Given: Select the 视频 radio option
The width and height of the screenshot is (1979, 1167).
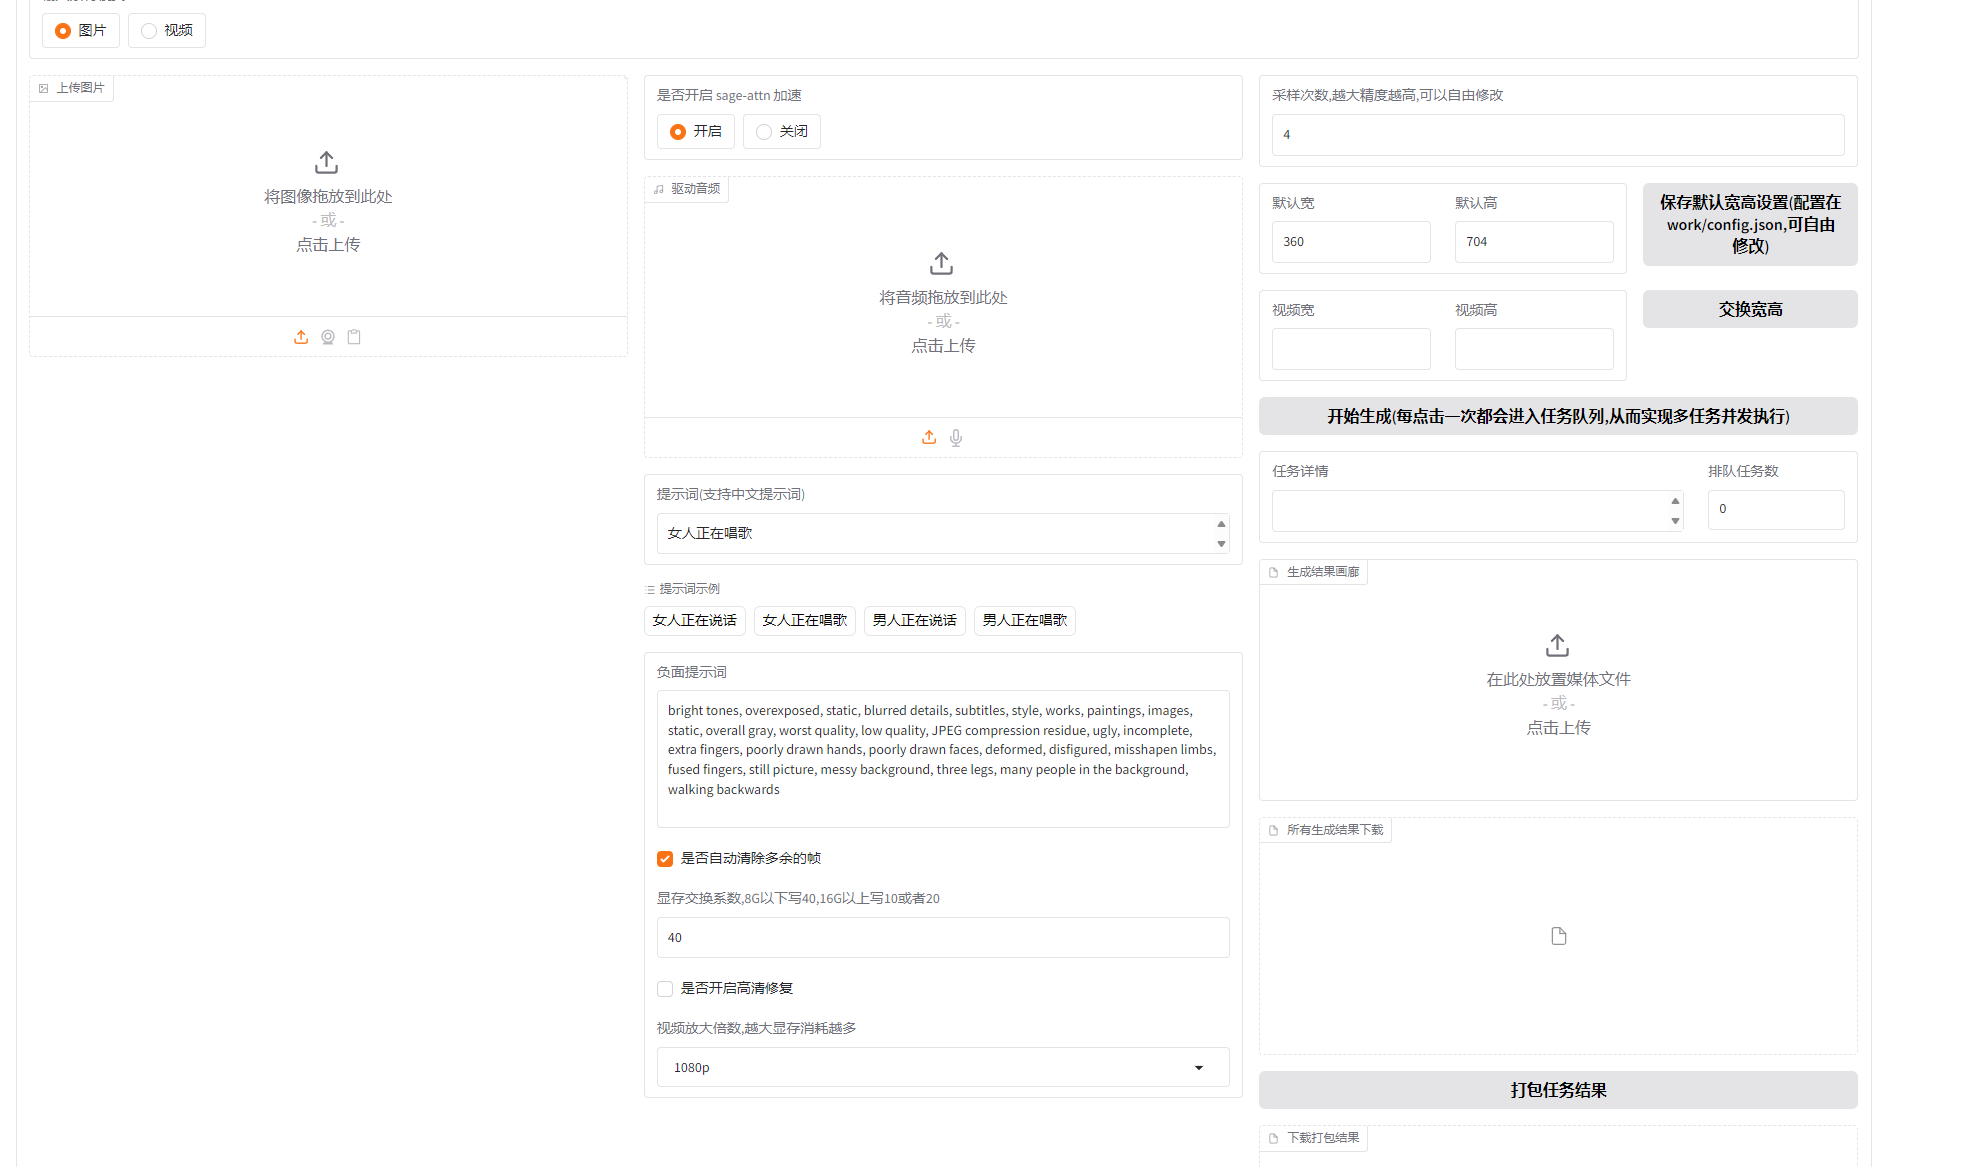Looking at the screenshot, I should click(150, 31).
